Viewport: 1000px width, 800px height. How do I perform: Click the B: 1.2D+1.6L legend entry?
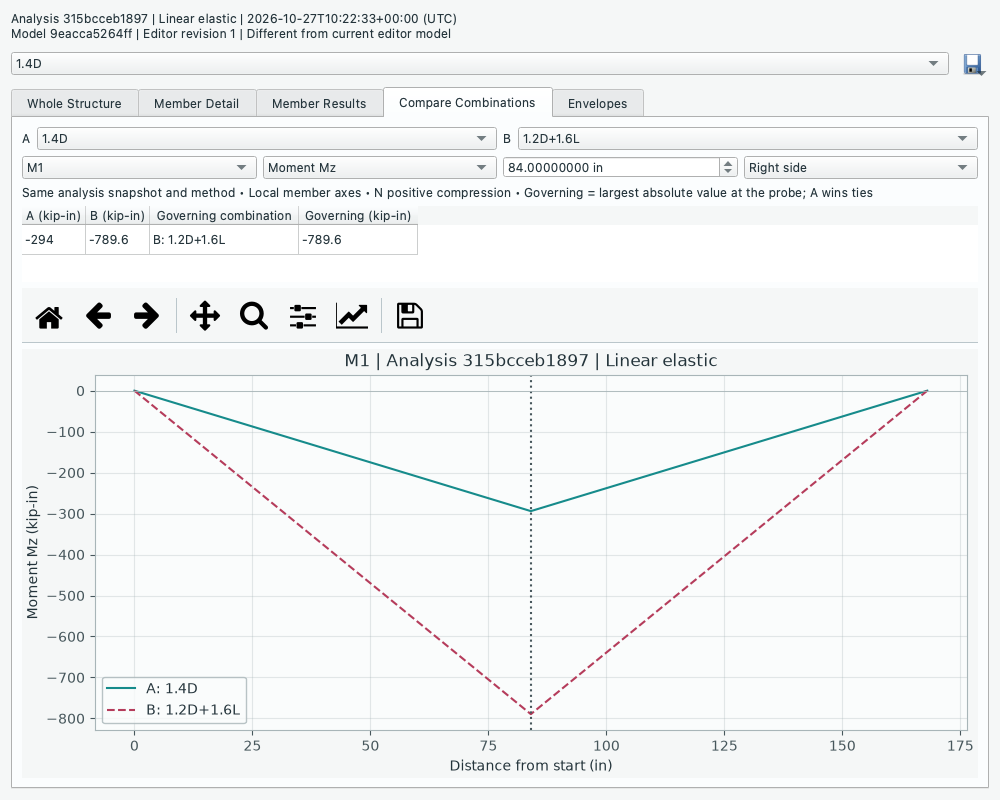point(173,710)
